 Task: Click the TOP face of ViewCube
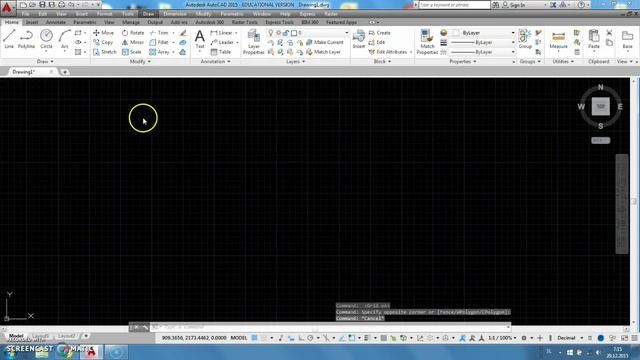pos(600,107)
